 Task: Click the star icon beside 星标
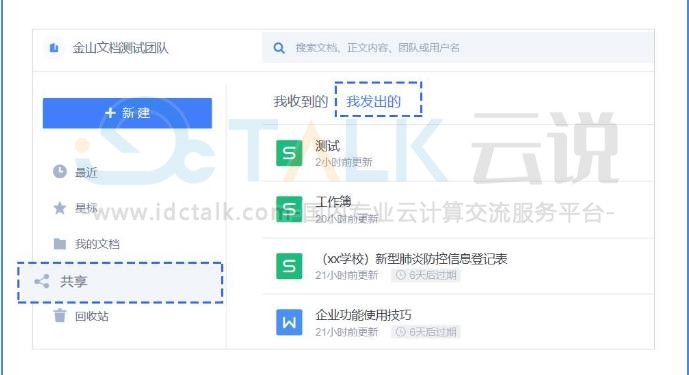[x=60, y=208]
